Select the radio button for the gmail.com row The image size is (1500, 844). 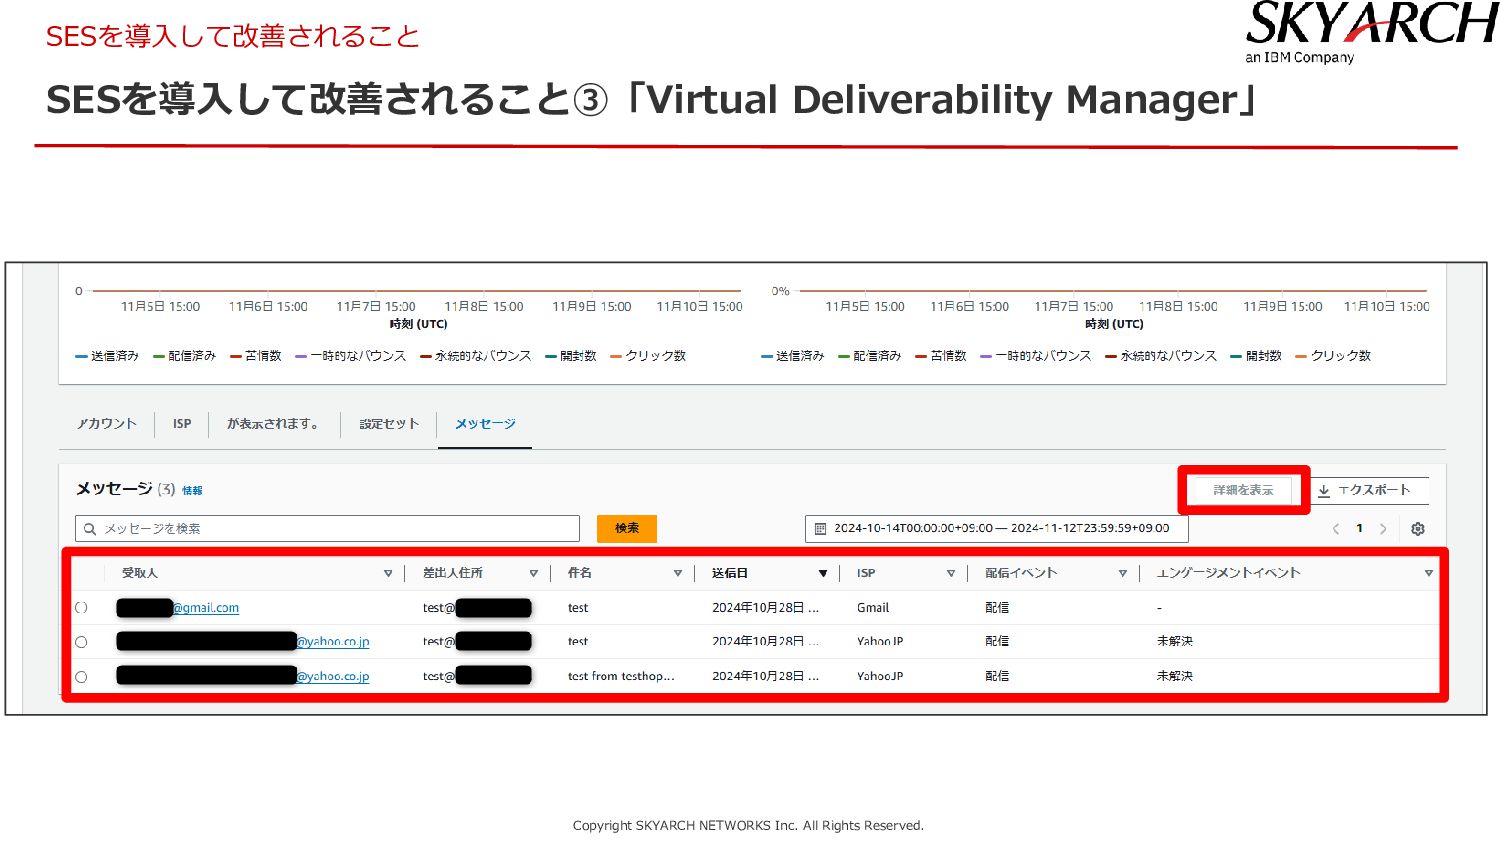[x=81, y=607]
